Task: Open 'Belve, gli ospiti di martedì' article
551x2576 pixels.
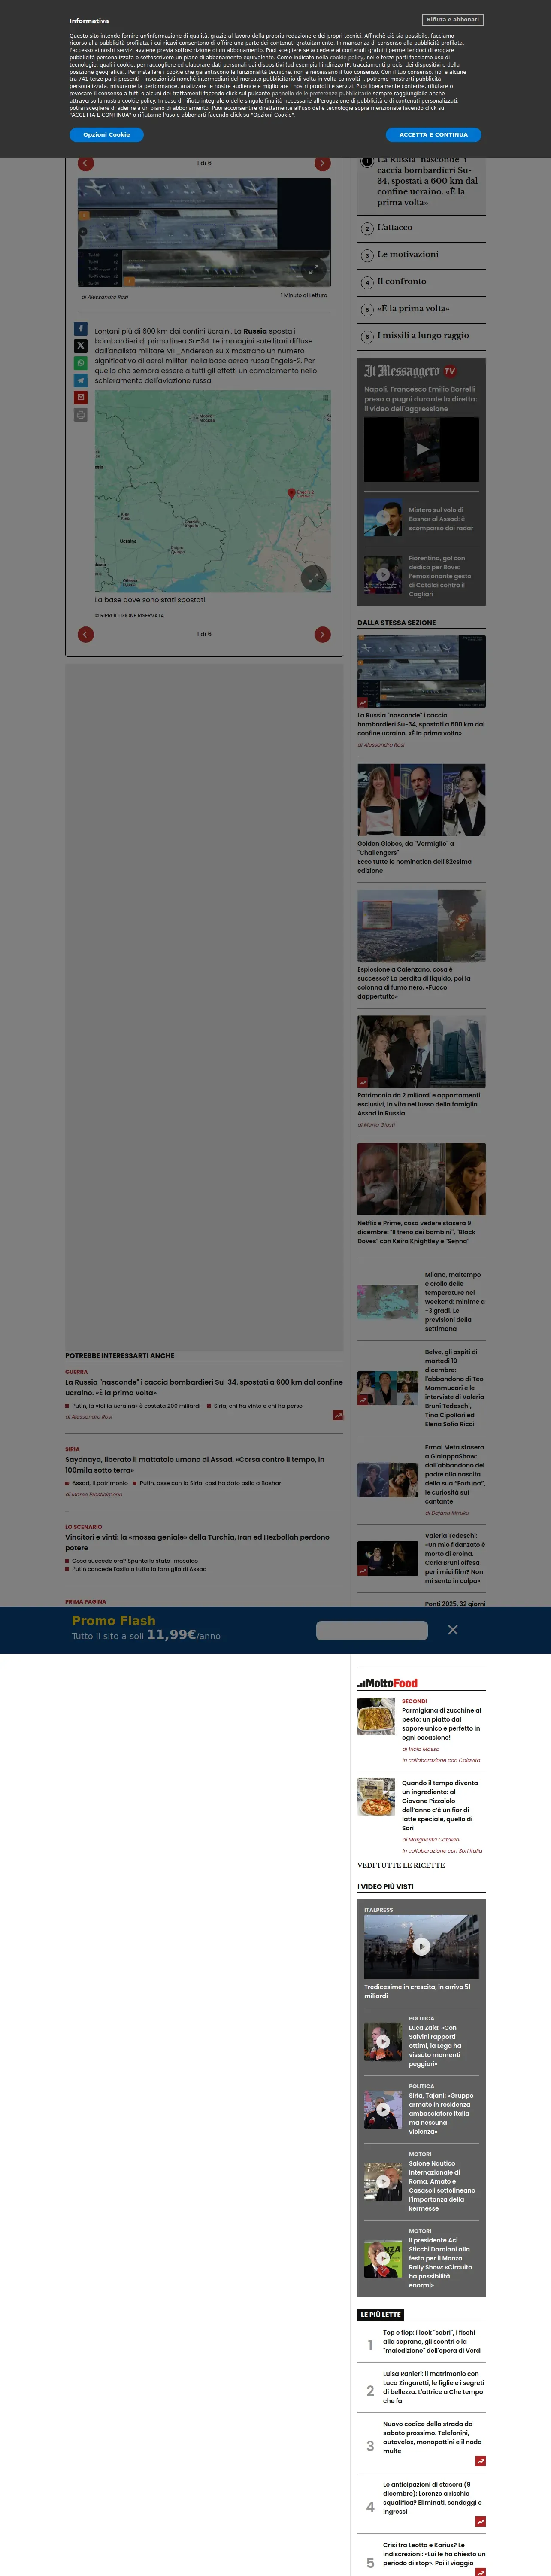Action: tap(454, 1388)
